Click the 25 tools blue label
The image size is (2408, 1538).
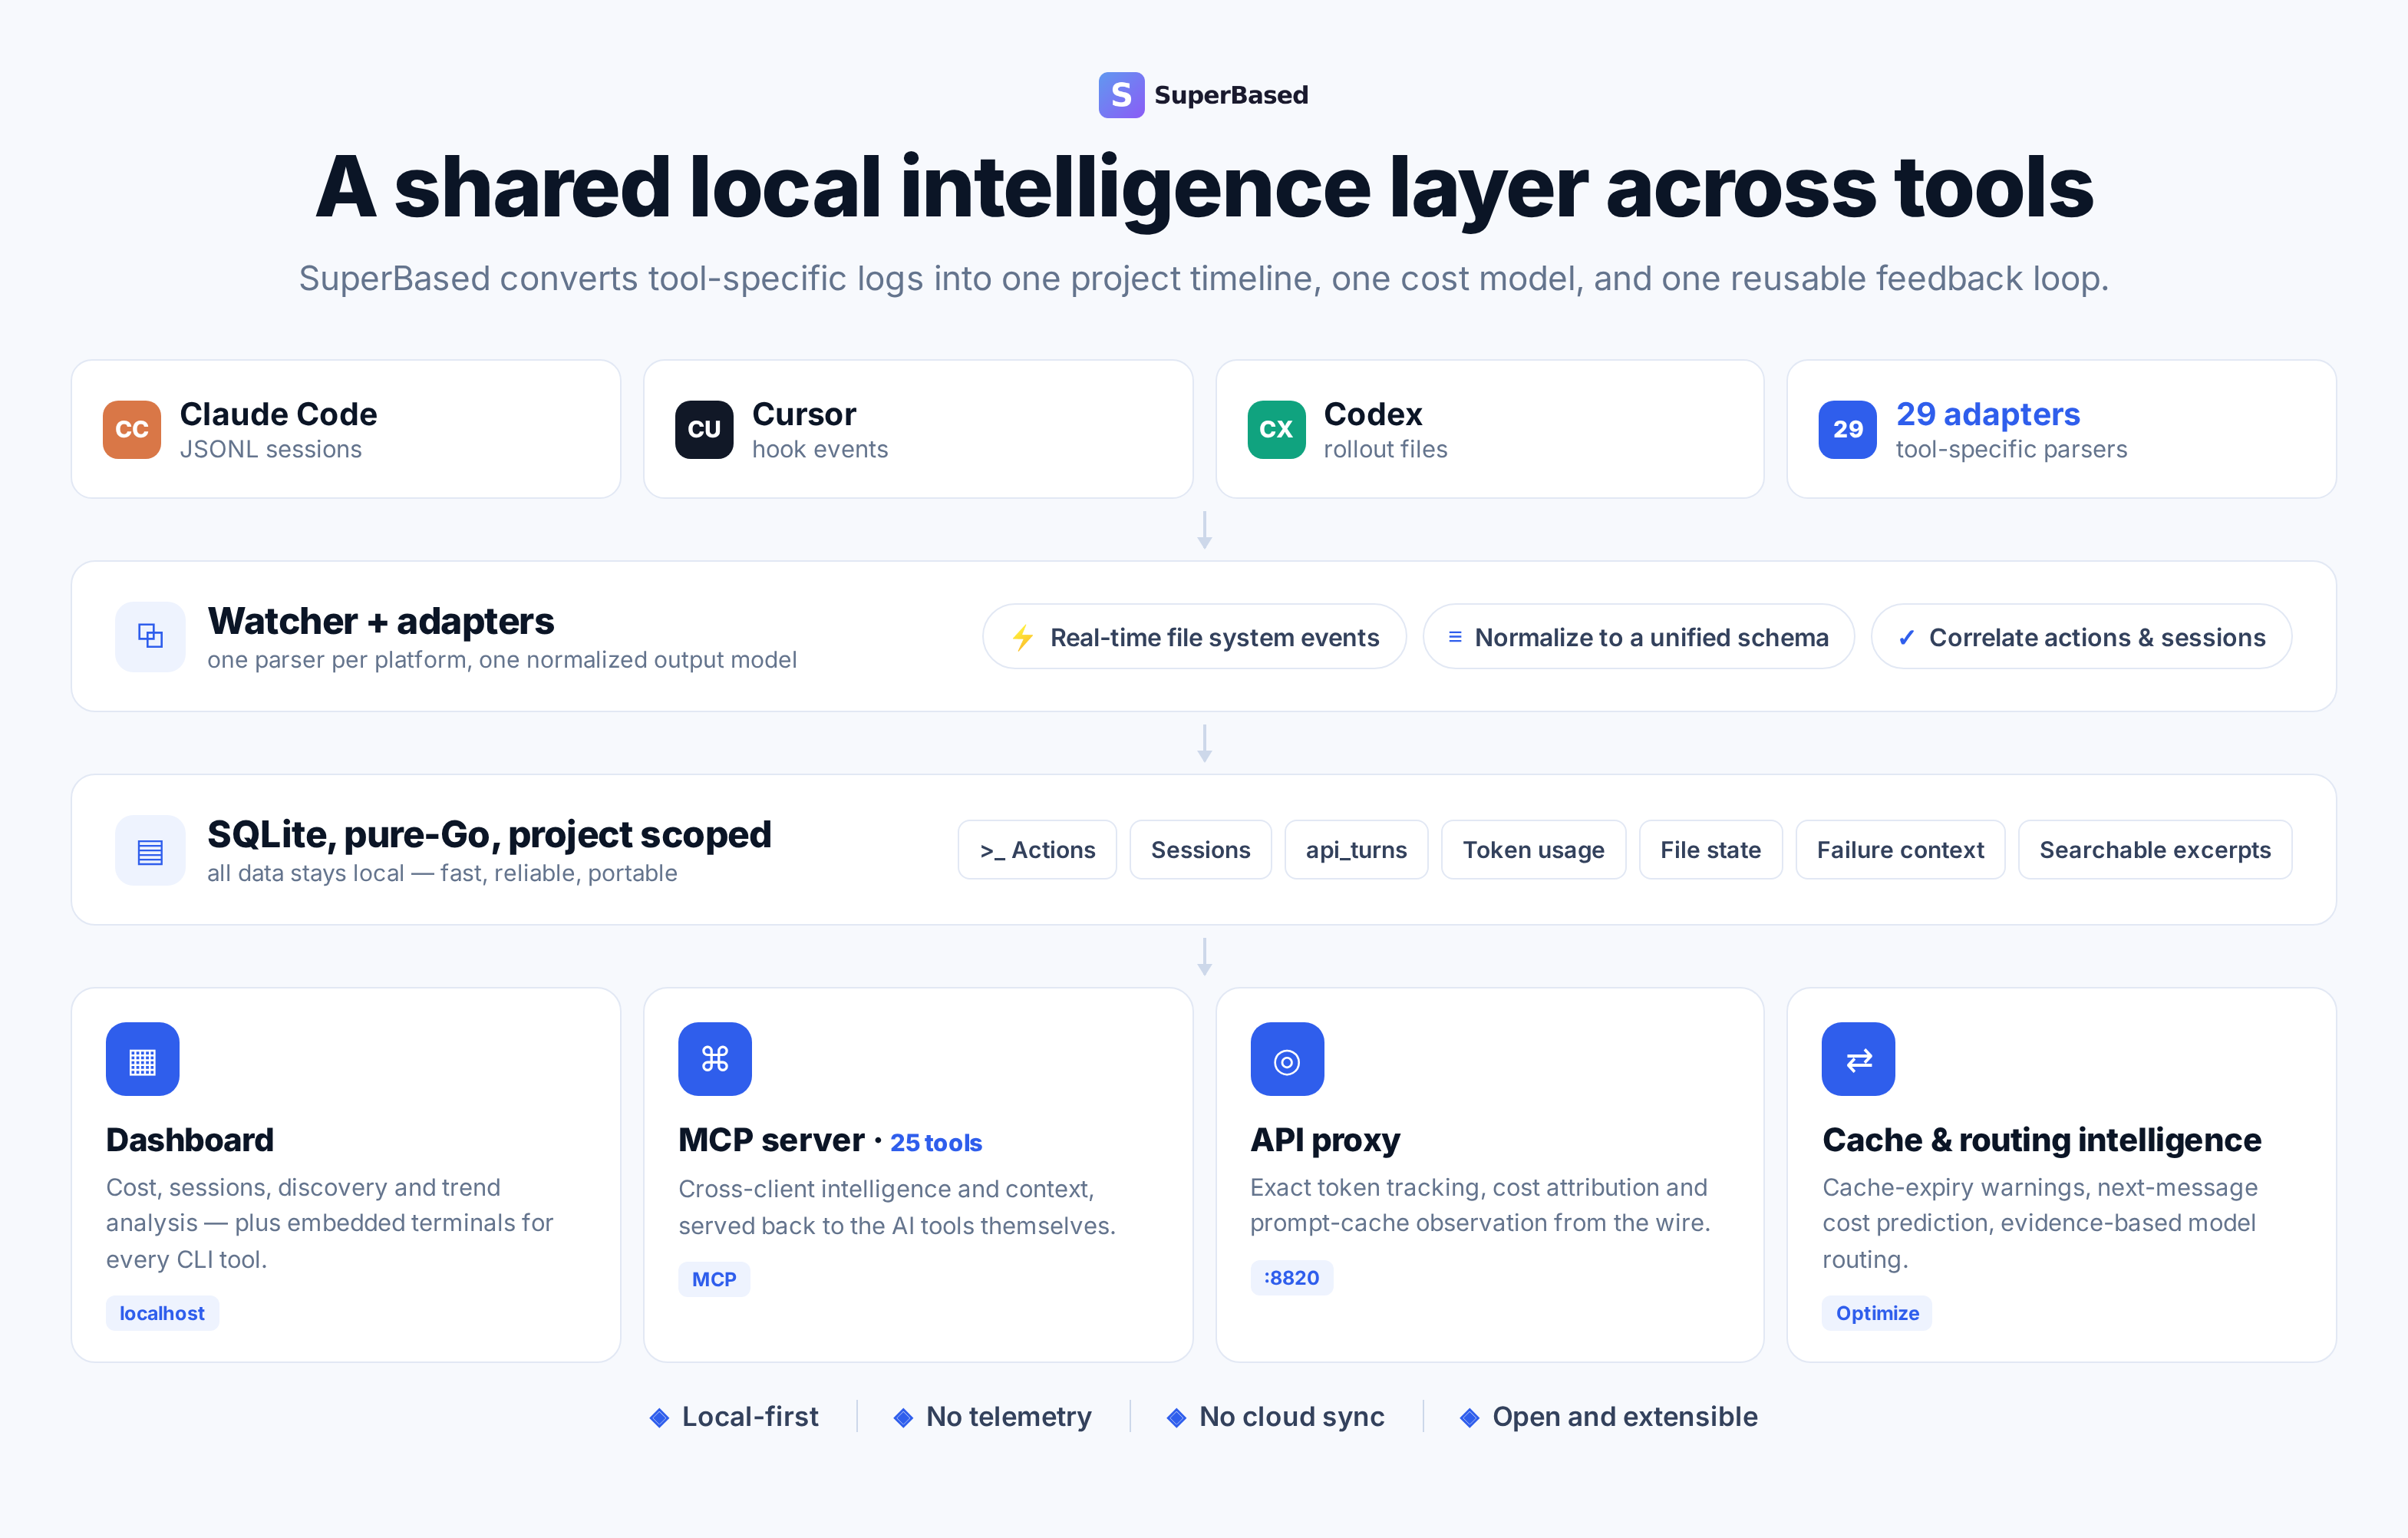tap(936, 1143)
